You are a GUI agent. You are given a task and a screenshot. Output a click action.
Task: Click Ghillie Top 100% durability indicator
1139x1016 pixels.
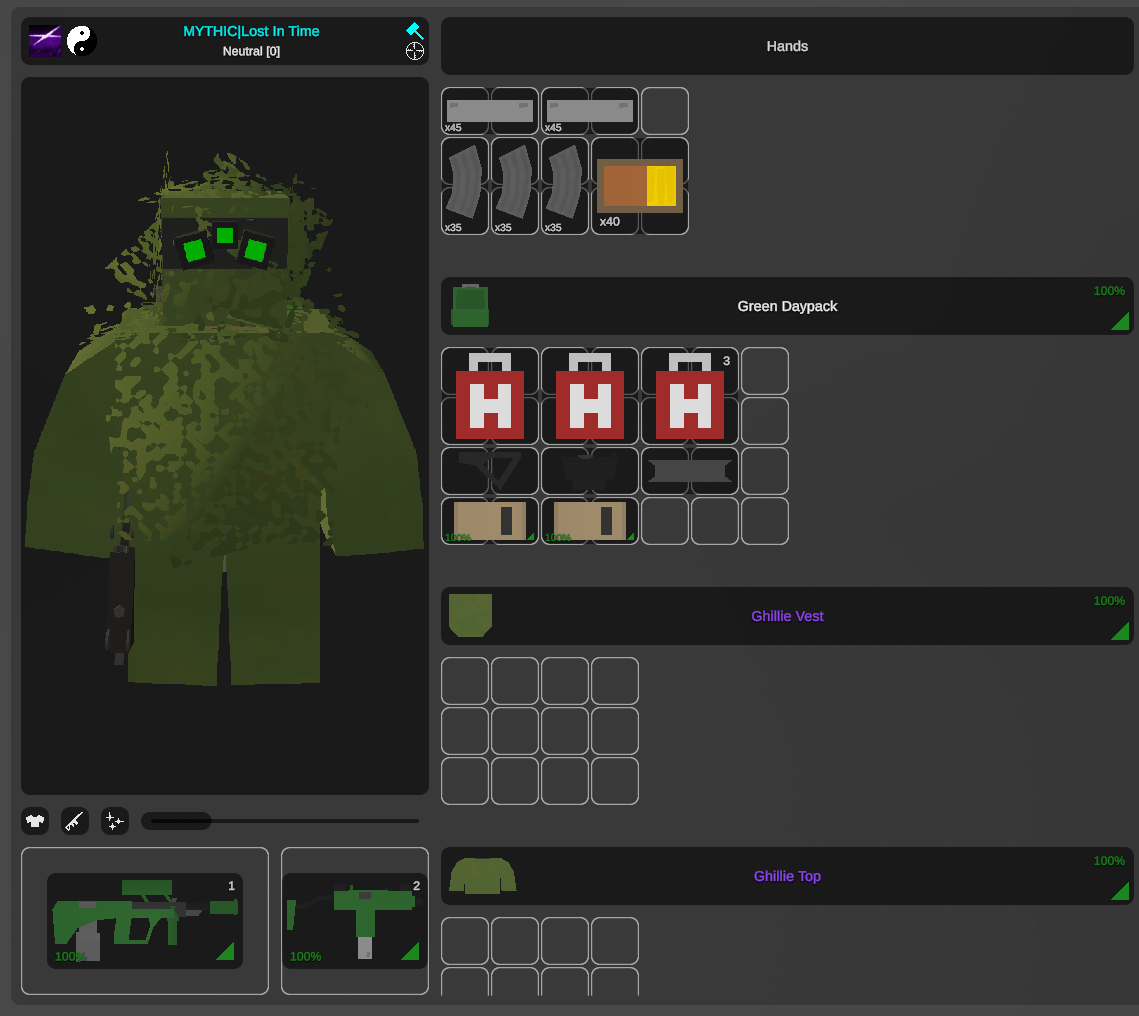[1109, 861]
